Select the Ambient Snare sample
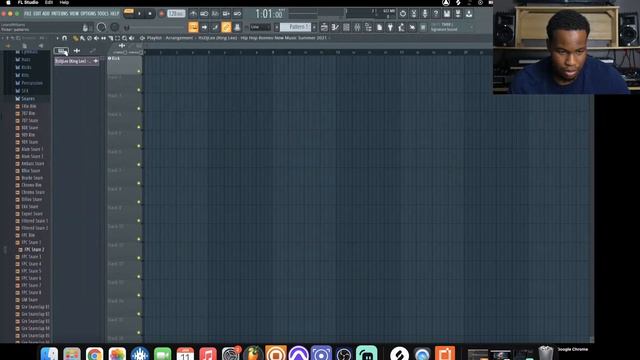Image resolution: width=640 pixels, height=360 pixels. coord(32,164)
